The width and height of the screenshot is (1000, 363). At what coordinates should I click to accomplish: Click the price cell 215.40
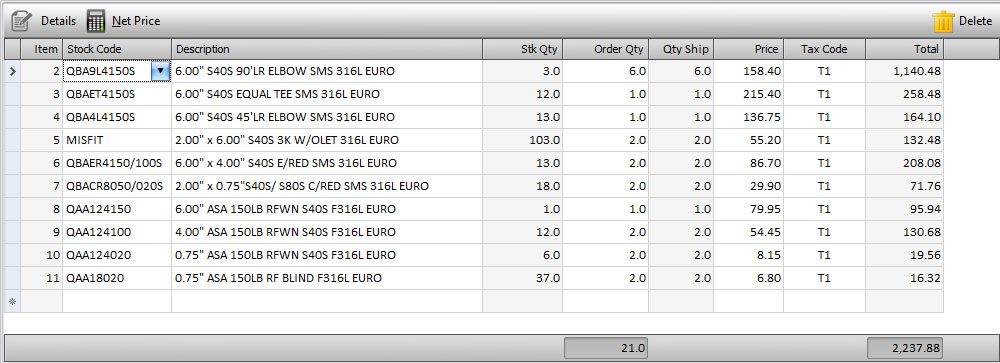[748, 94]
